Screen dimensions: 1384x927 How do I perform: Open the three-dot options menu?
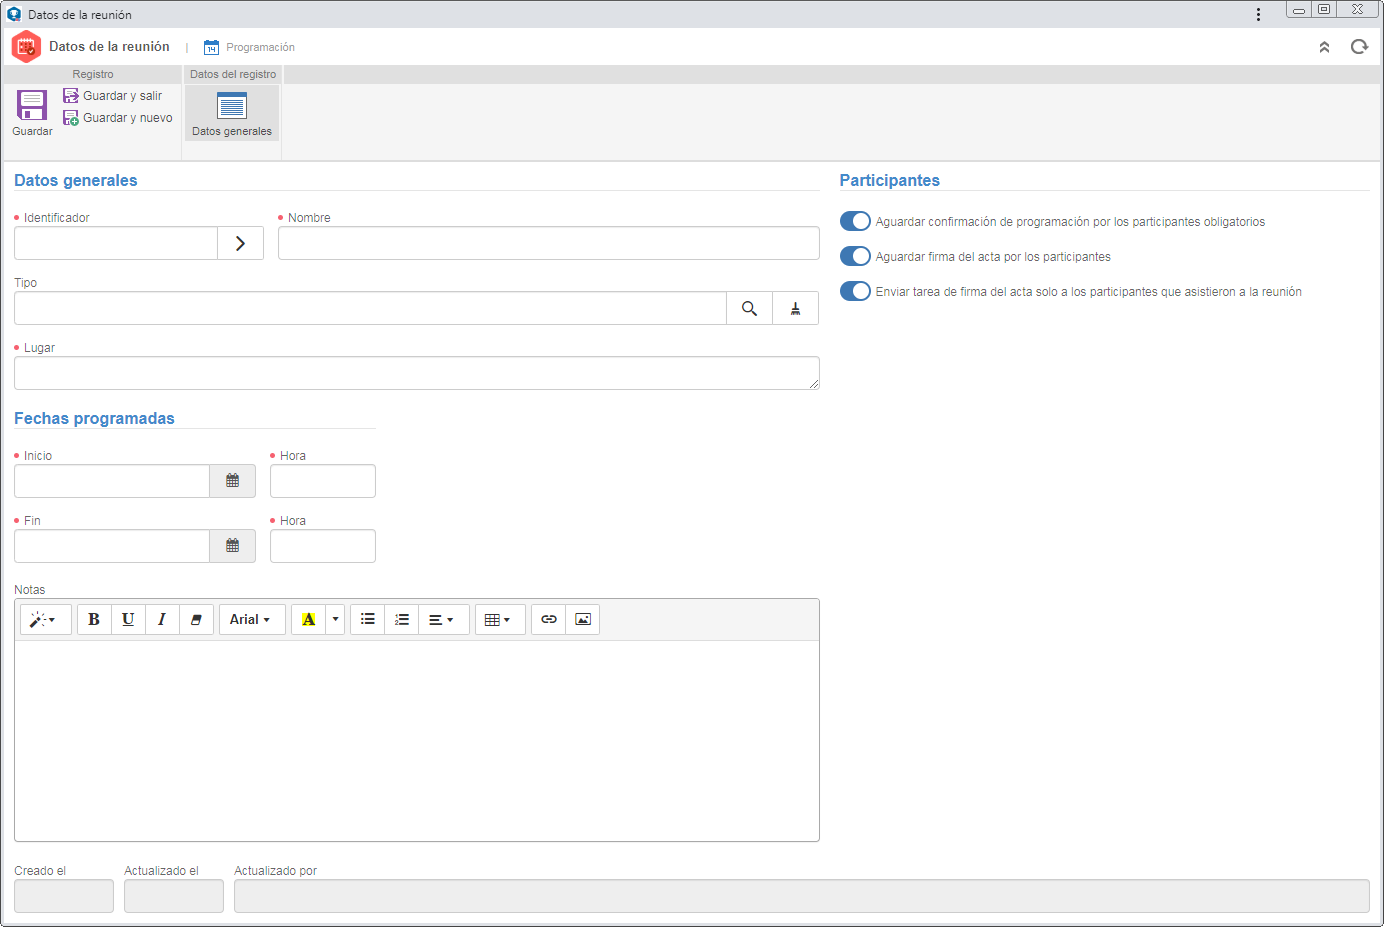(x=1258, y=14)
